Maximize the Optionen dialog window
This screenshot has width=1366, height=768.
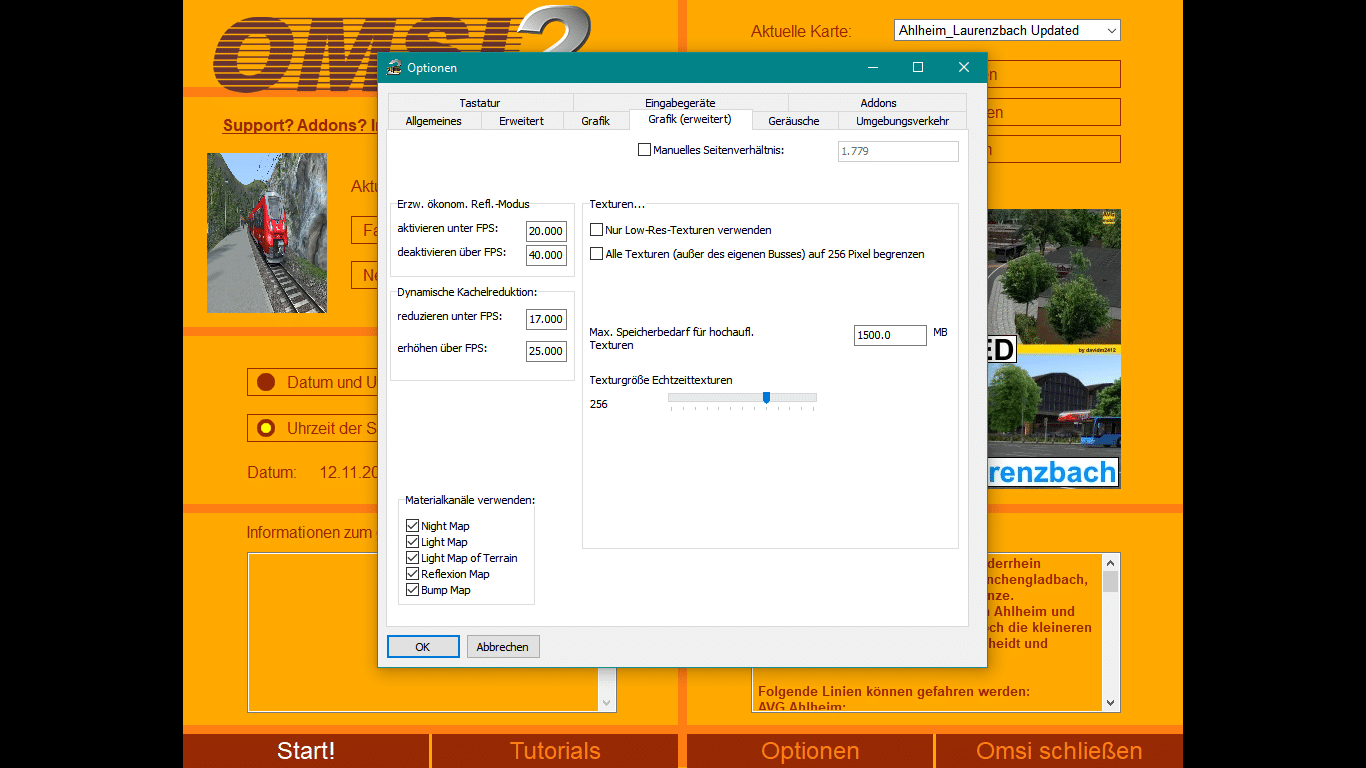(917, 68)
